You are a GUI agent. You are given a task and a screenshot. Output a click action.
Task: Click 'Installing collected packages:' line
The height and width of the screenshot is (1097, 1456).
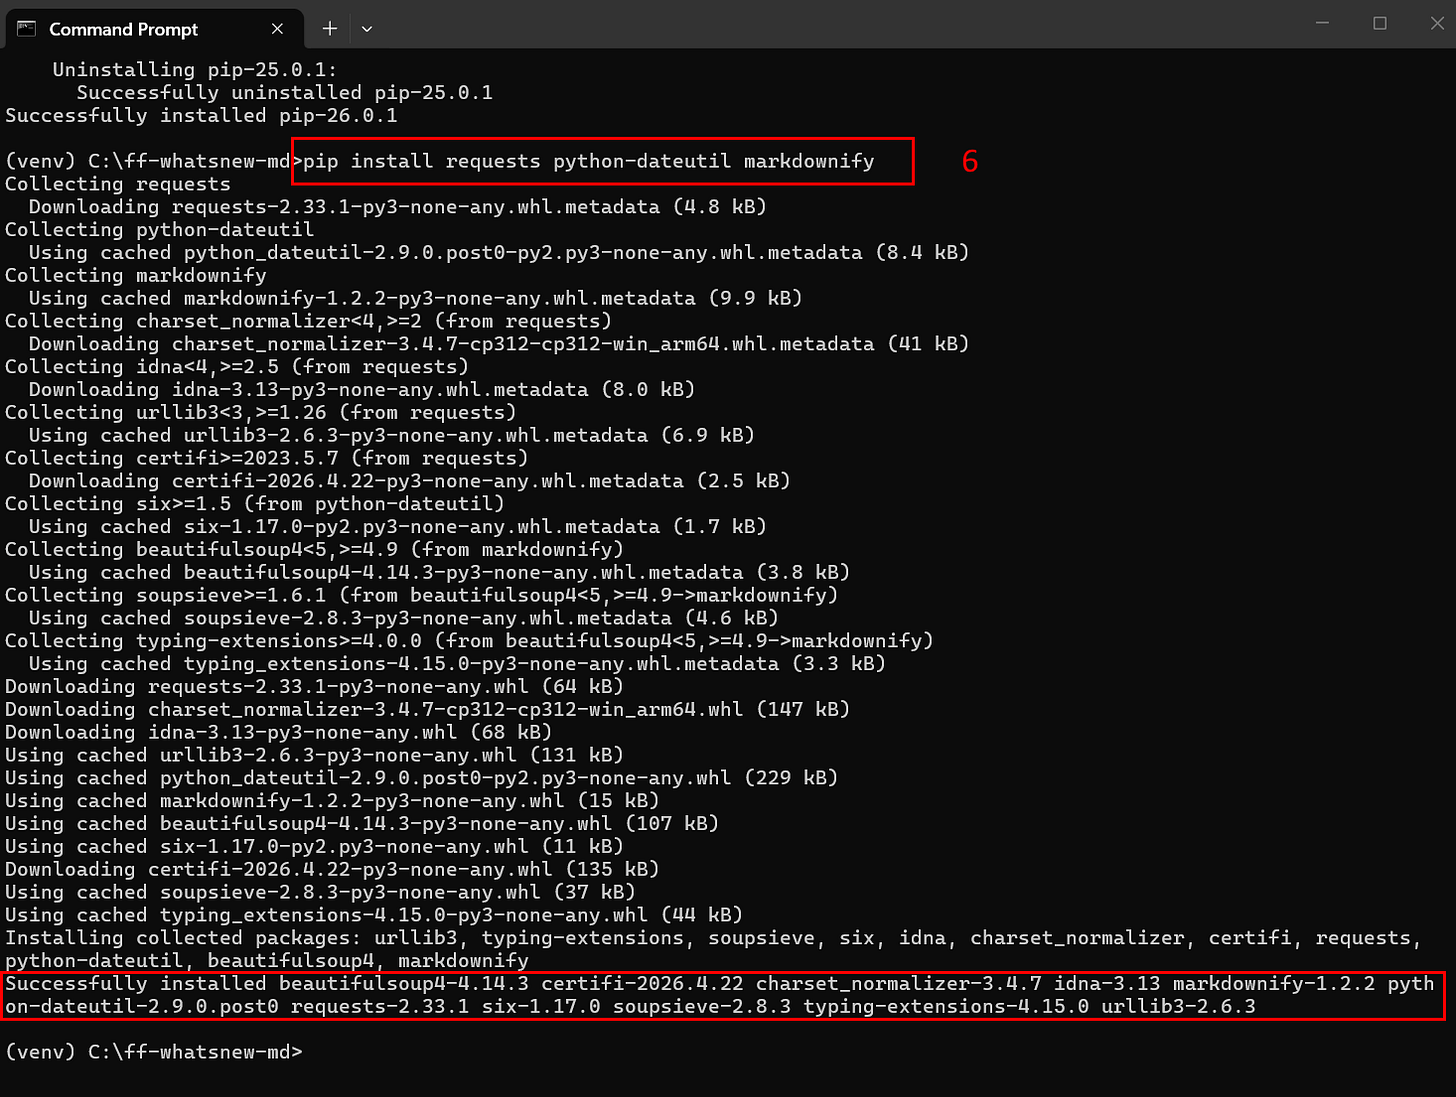(x=714, y=950)
